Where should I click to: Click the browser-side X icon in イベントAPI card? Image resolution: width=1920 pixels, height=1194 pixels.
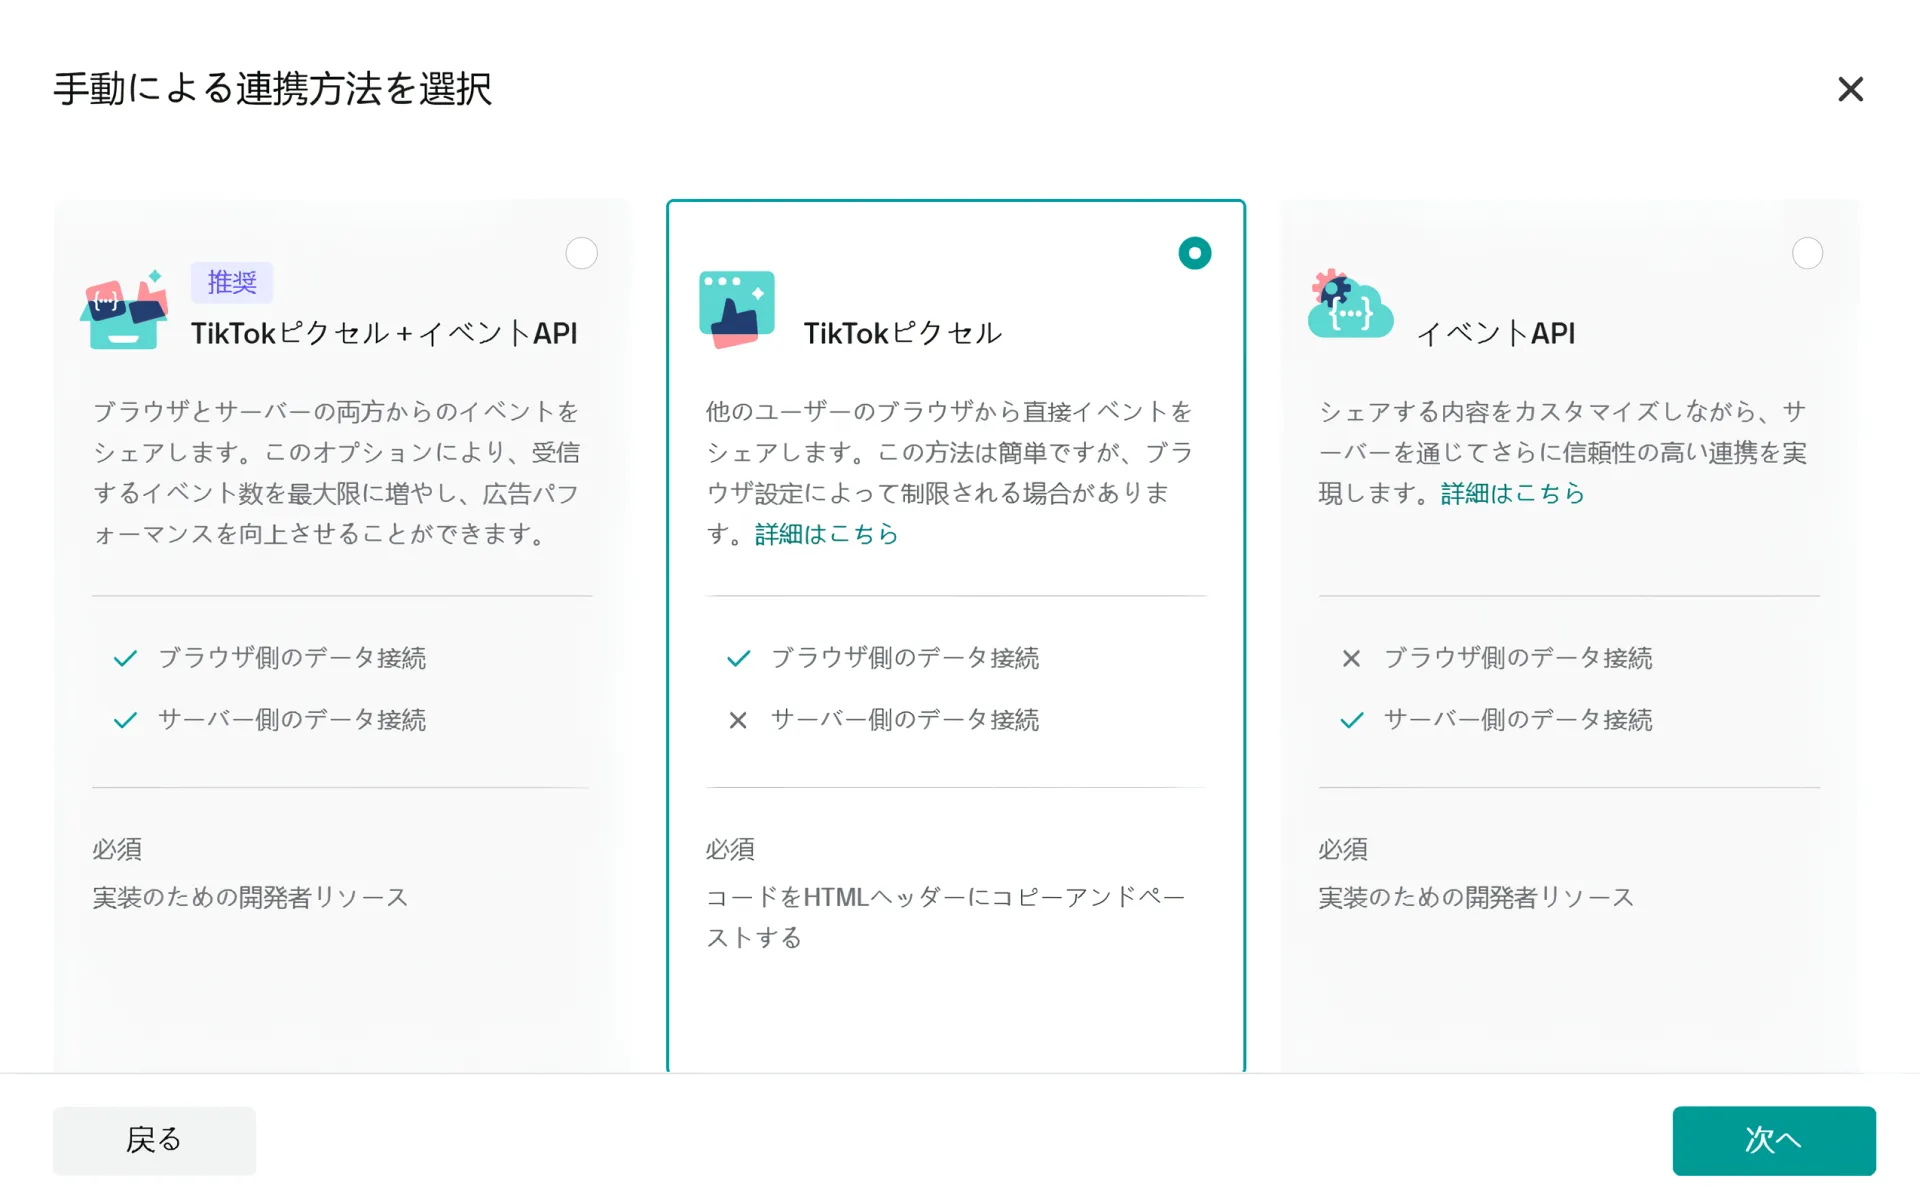pos(1351,658)
